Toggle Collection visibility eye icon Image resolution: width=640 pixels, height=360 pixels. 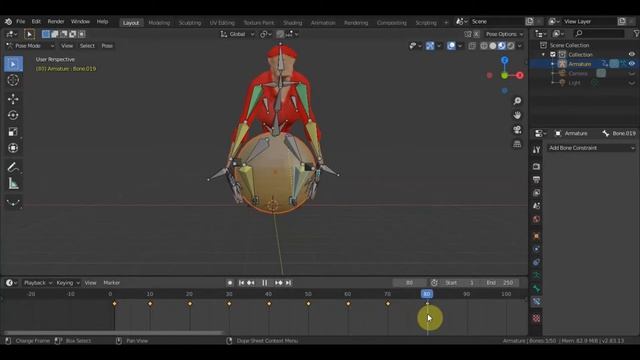pyautogui.click(x=632, y=54)
